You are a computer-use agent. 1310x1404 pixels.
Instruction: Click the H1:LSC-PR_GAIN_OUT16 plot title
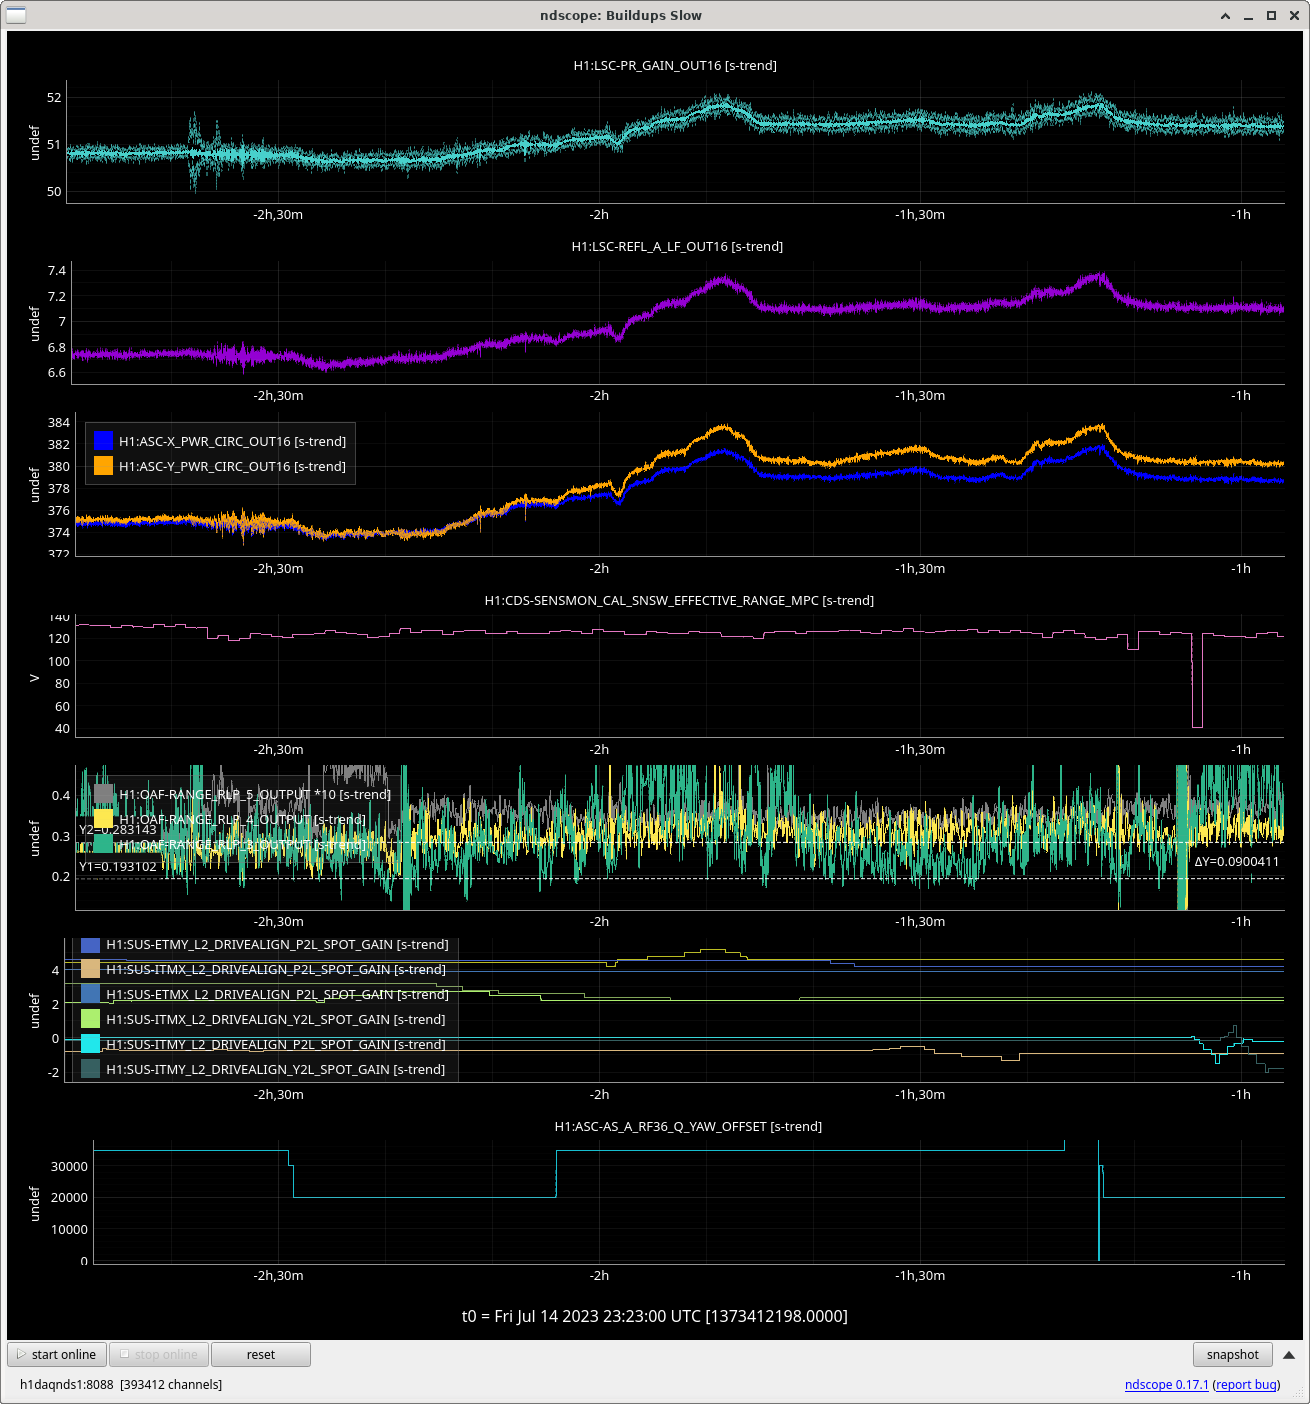point(675,65)
